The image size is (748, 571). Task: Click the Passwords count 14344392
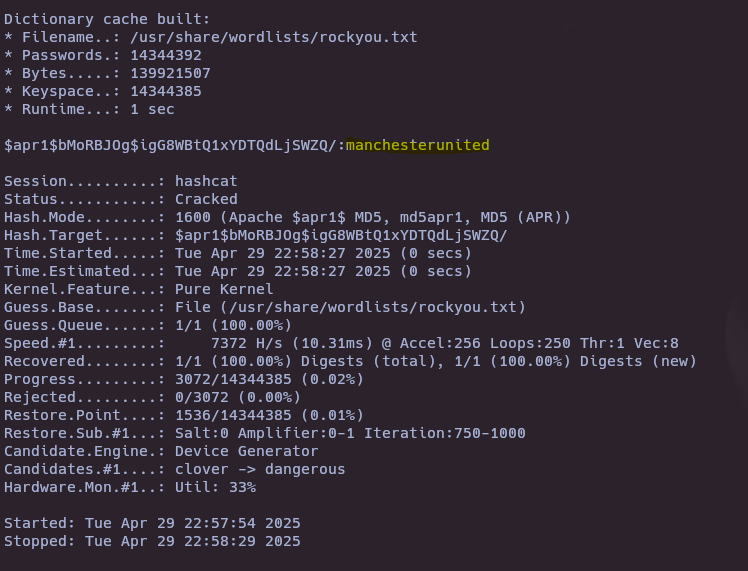click(x=166, y=55)
